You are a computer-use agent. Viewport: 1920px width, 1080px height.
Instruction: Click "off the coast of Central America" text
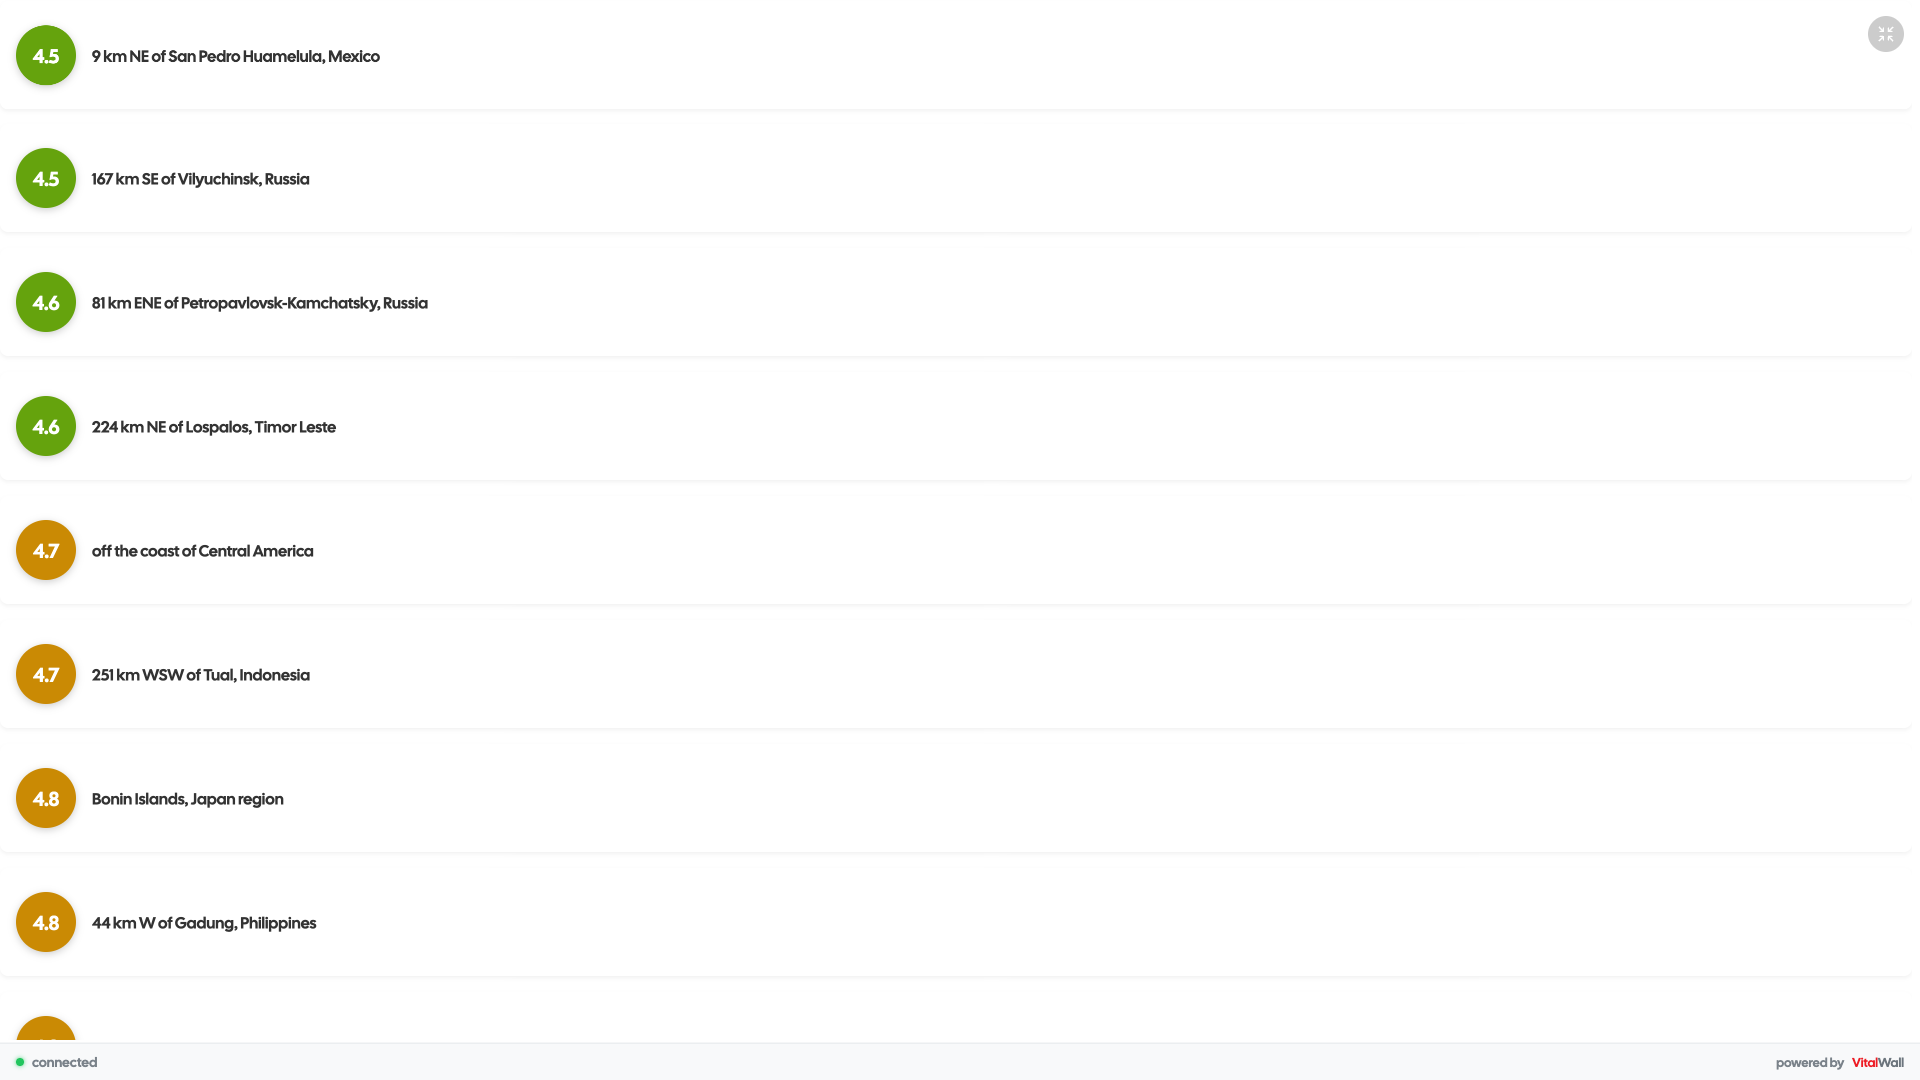[x=202, y=552]
